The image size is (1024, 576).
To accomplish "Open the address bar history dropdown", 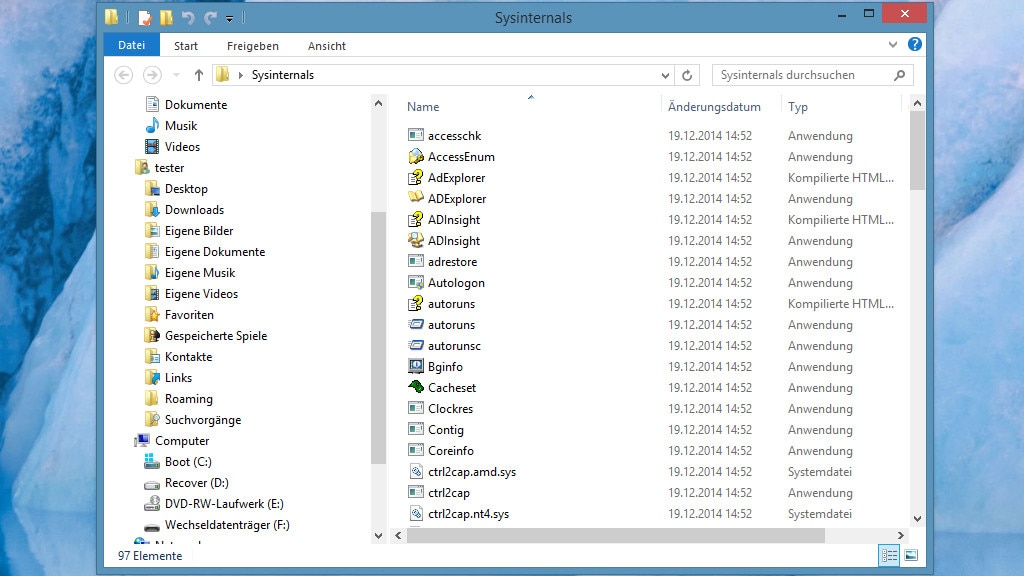I will tap(665, 75).
